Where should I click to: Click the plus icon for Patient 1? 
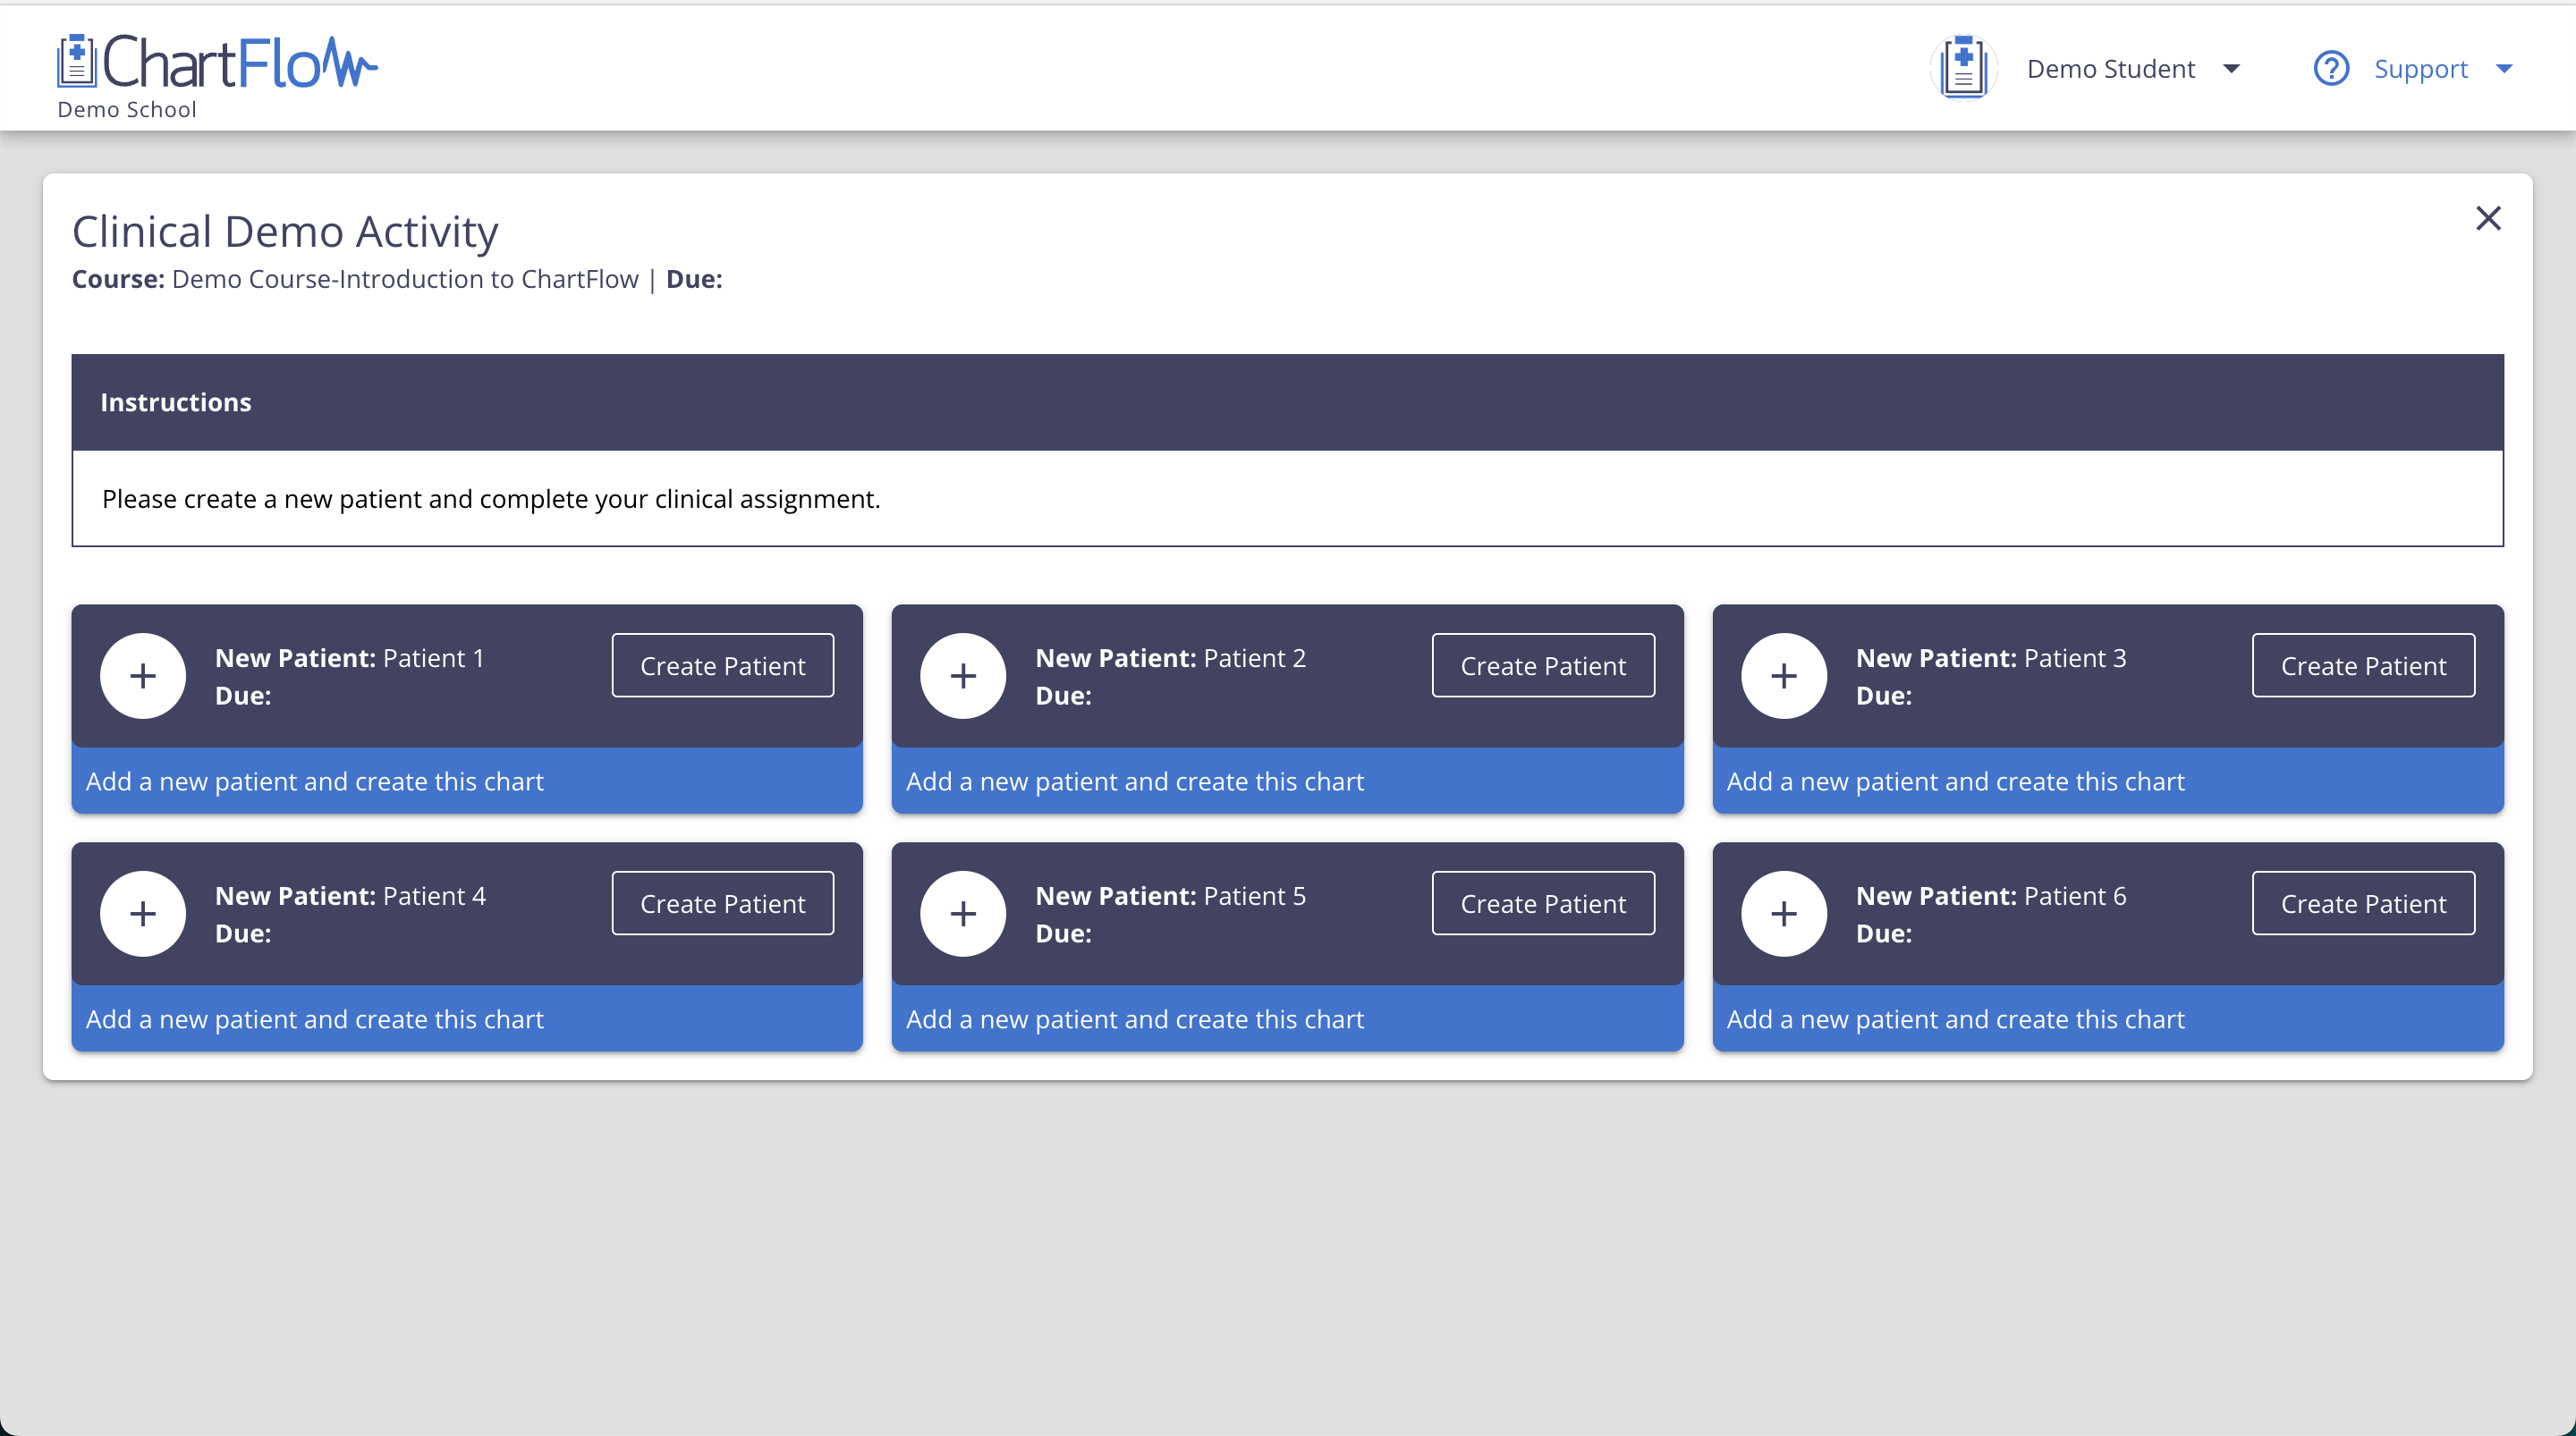click(143, 676)
